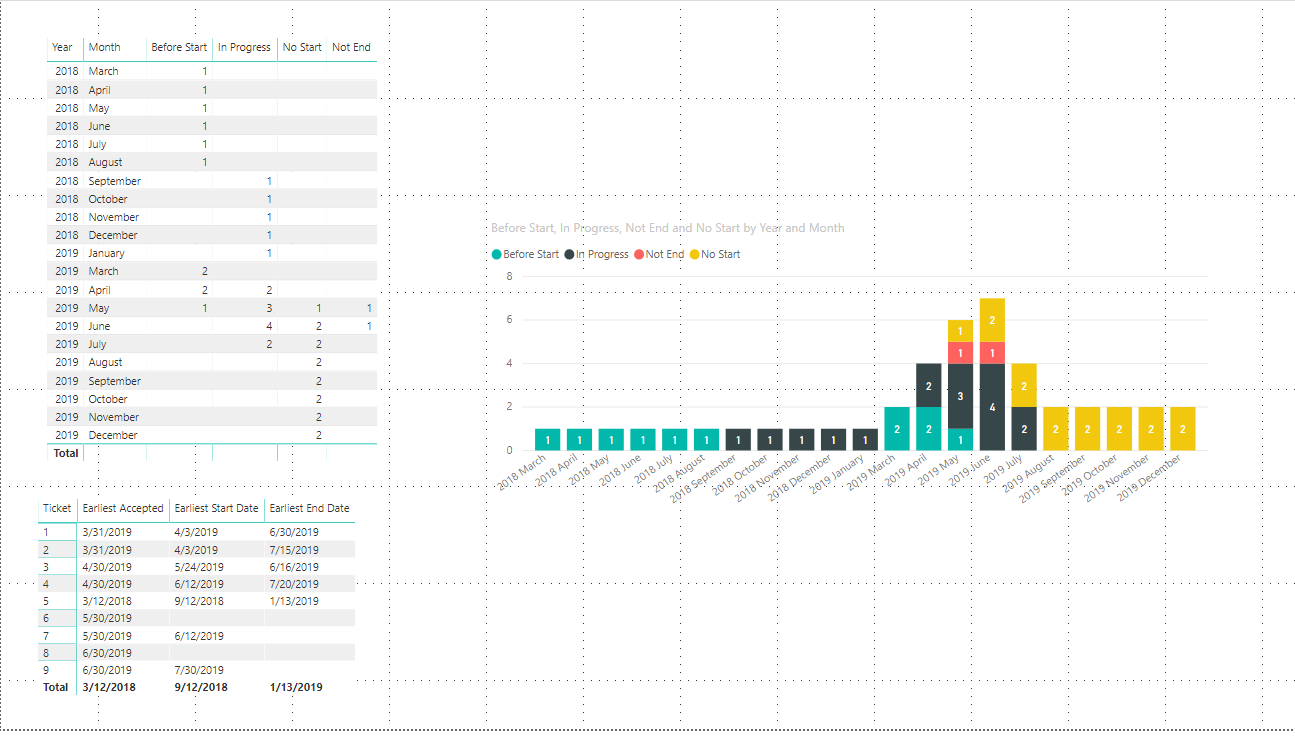The image size is (1295, 739).
Task: Select the dark 2019 January bar
Action: tap(865, 440)
